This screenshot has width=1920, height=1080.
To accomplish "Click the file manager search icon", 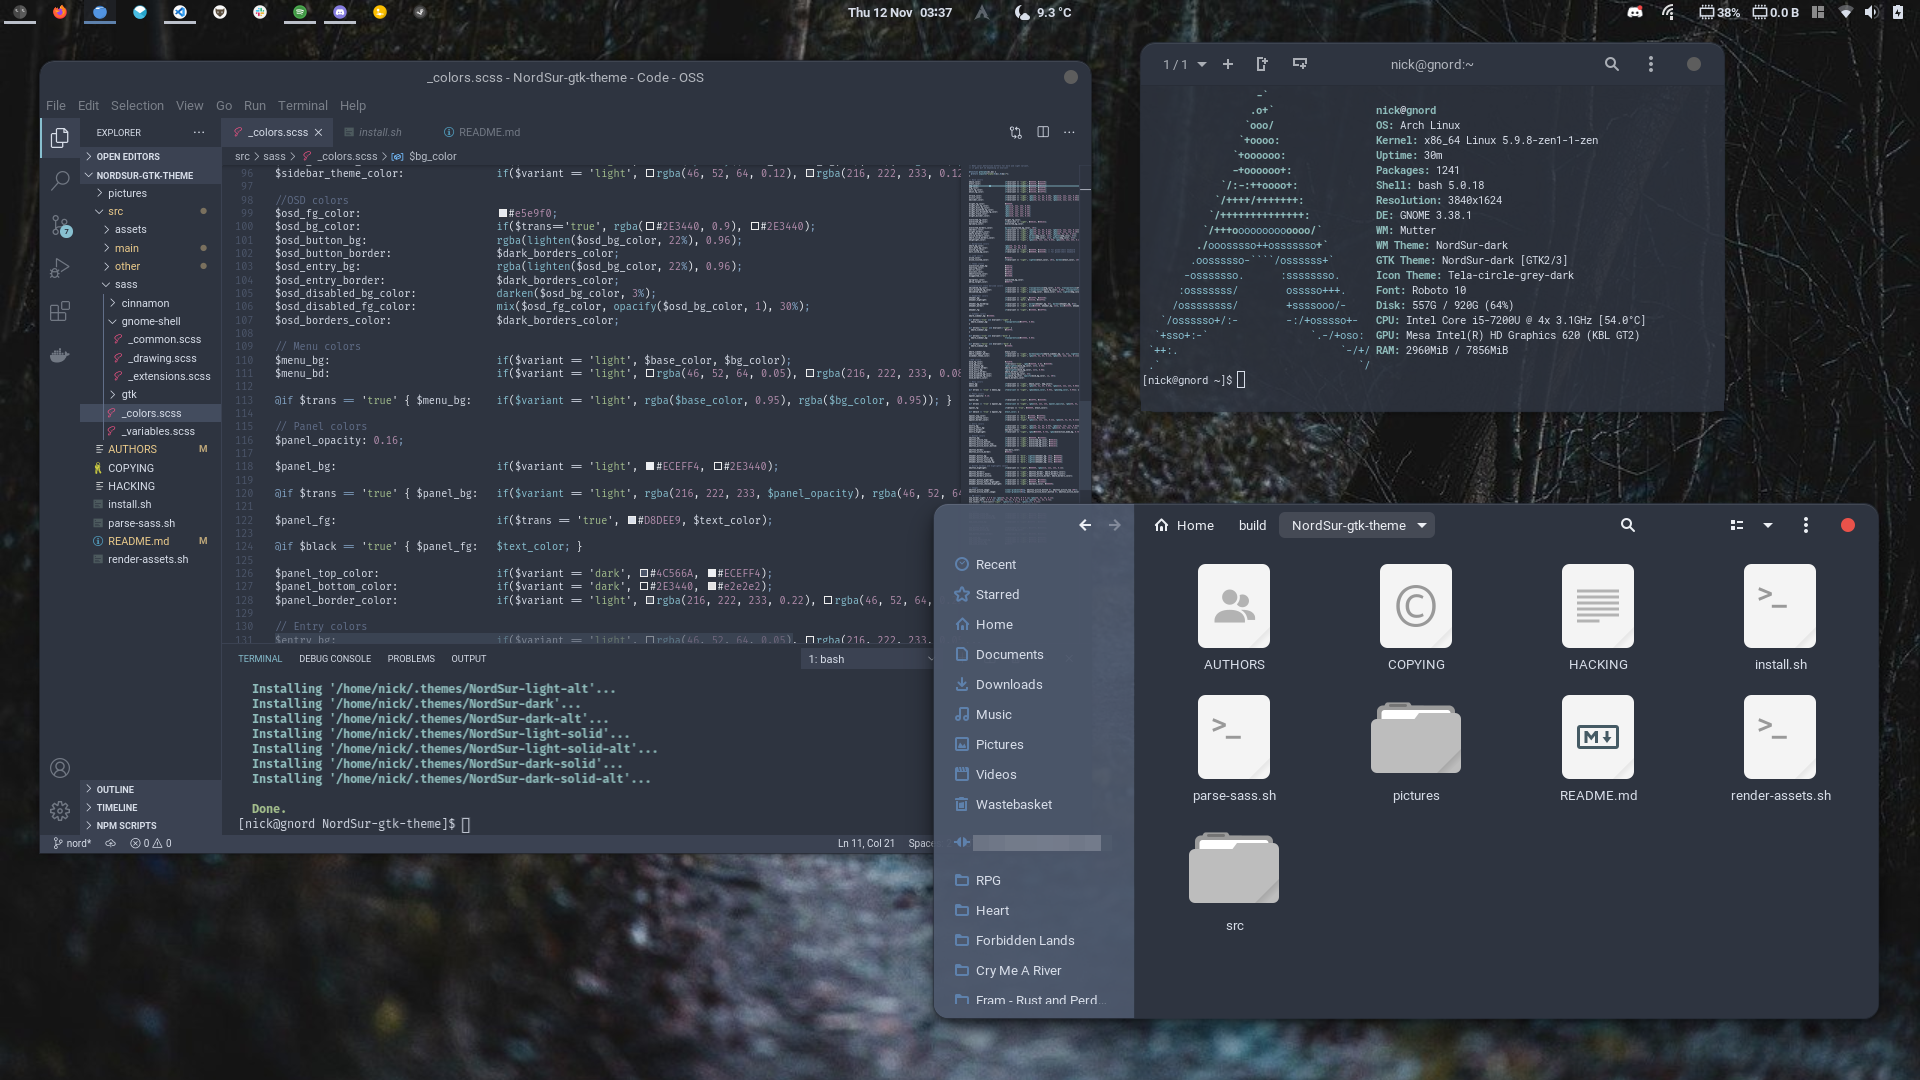I will (x=1627, y=525).
